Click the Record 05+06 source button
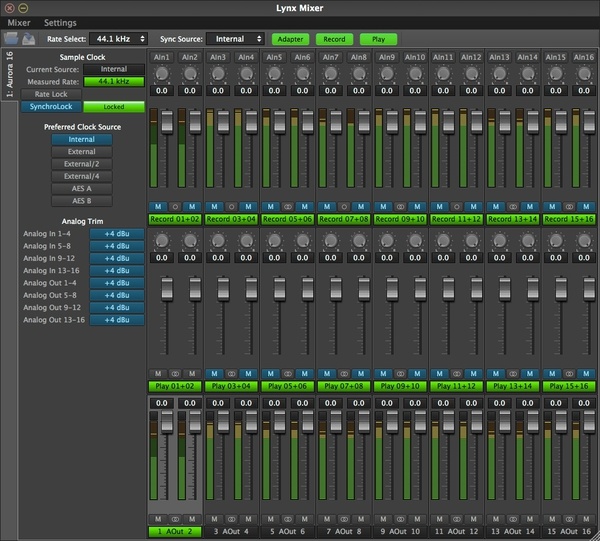Screen dimensions: 600x541 288,218
